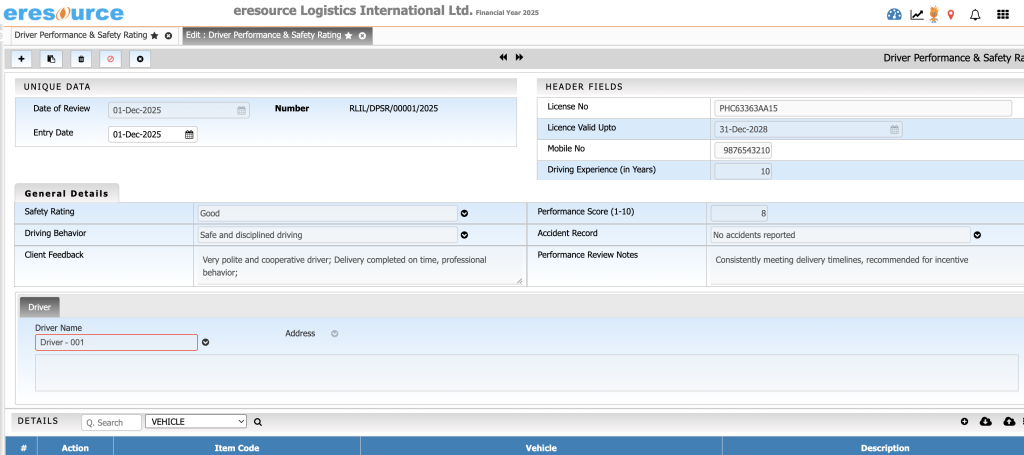Expand the Safety Rating dropdown
This screenshot has width=1024, height=455.
(x=464, y=213)
